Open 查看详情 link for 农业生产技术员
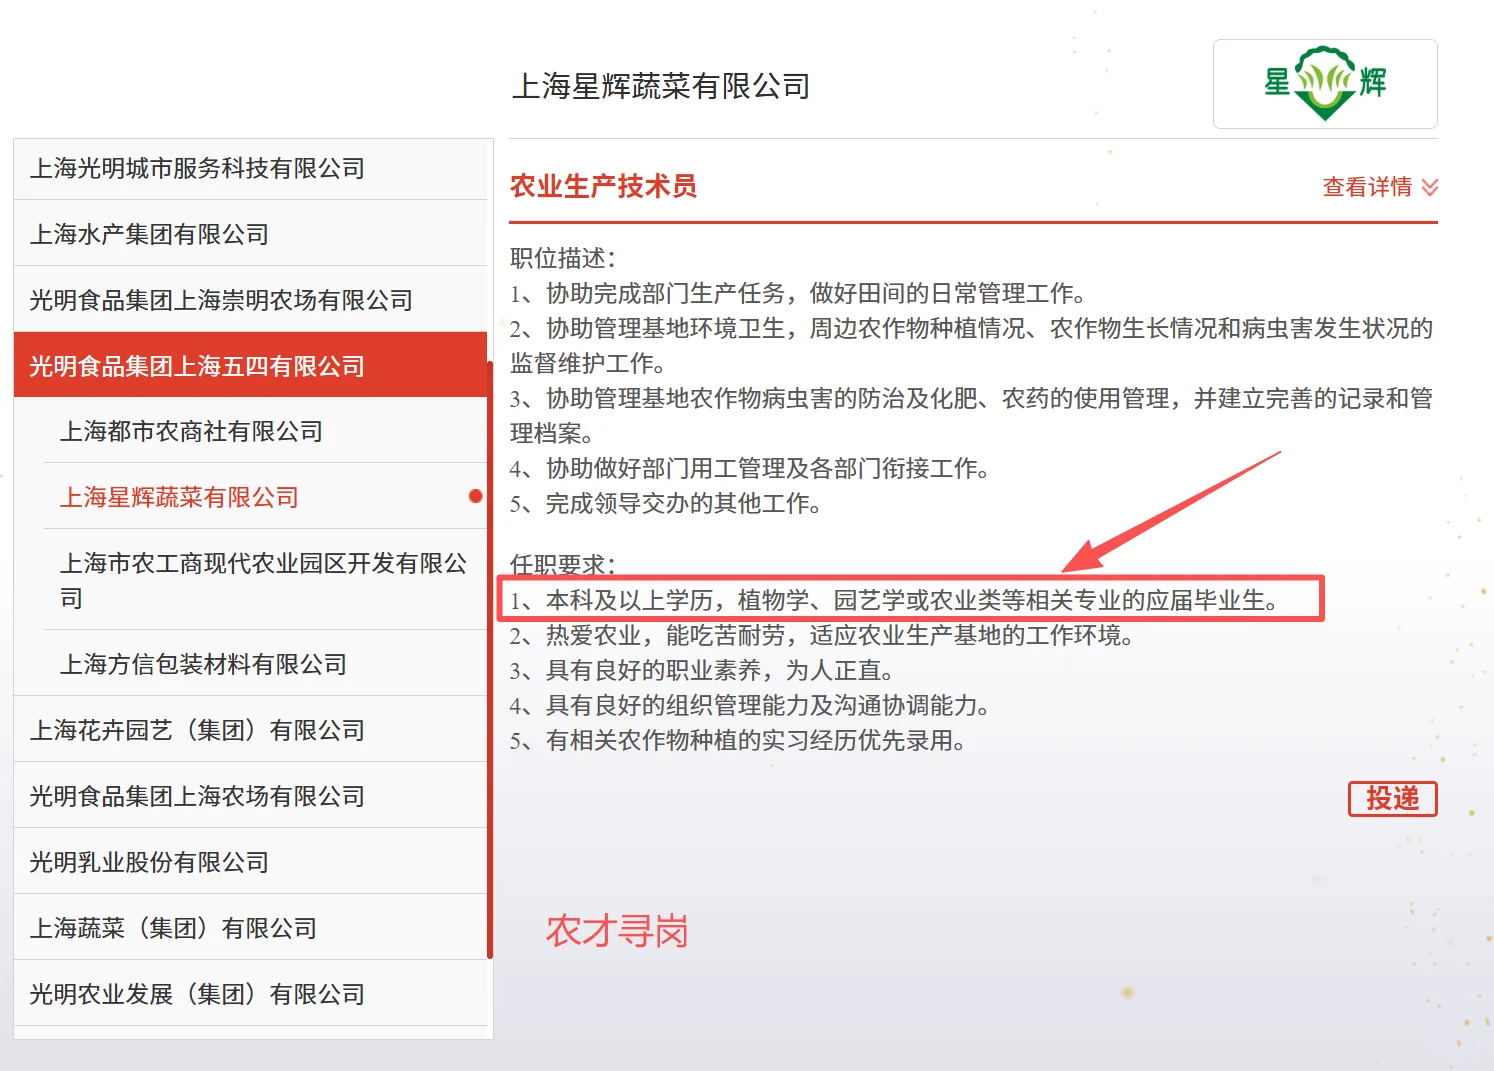Viewport: 1494px width, 1071px height. point(1367,187)
